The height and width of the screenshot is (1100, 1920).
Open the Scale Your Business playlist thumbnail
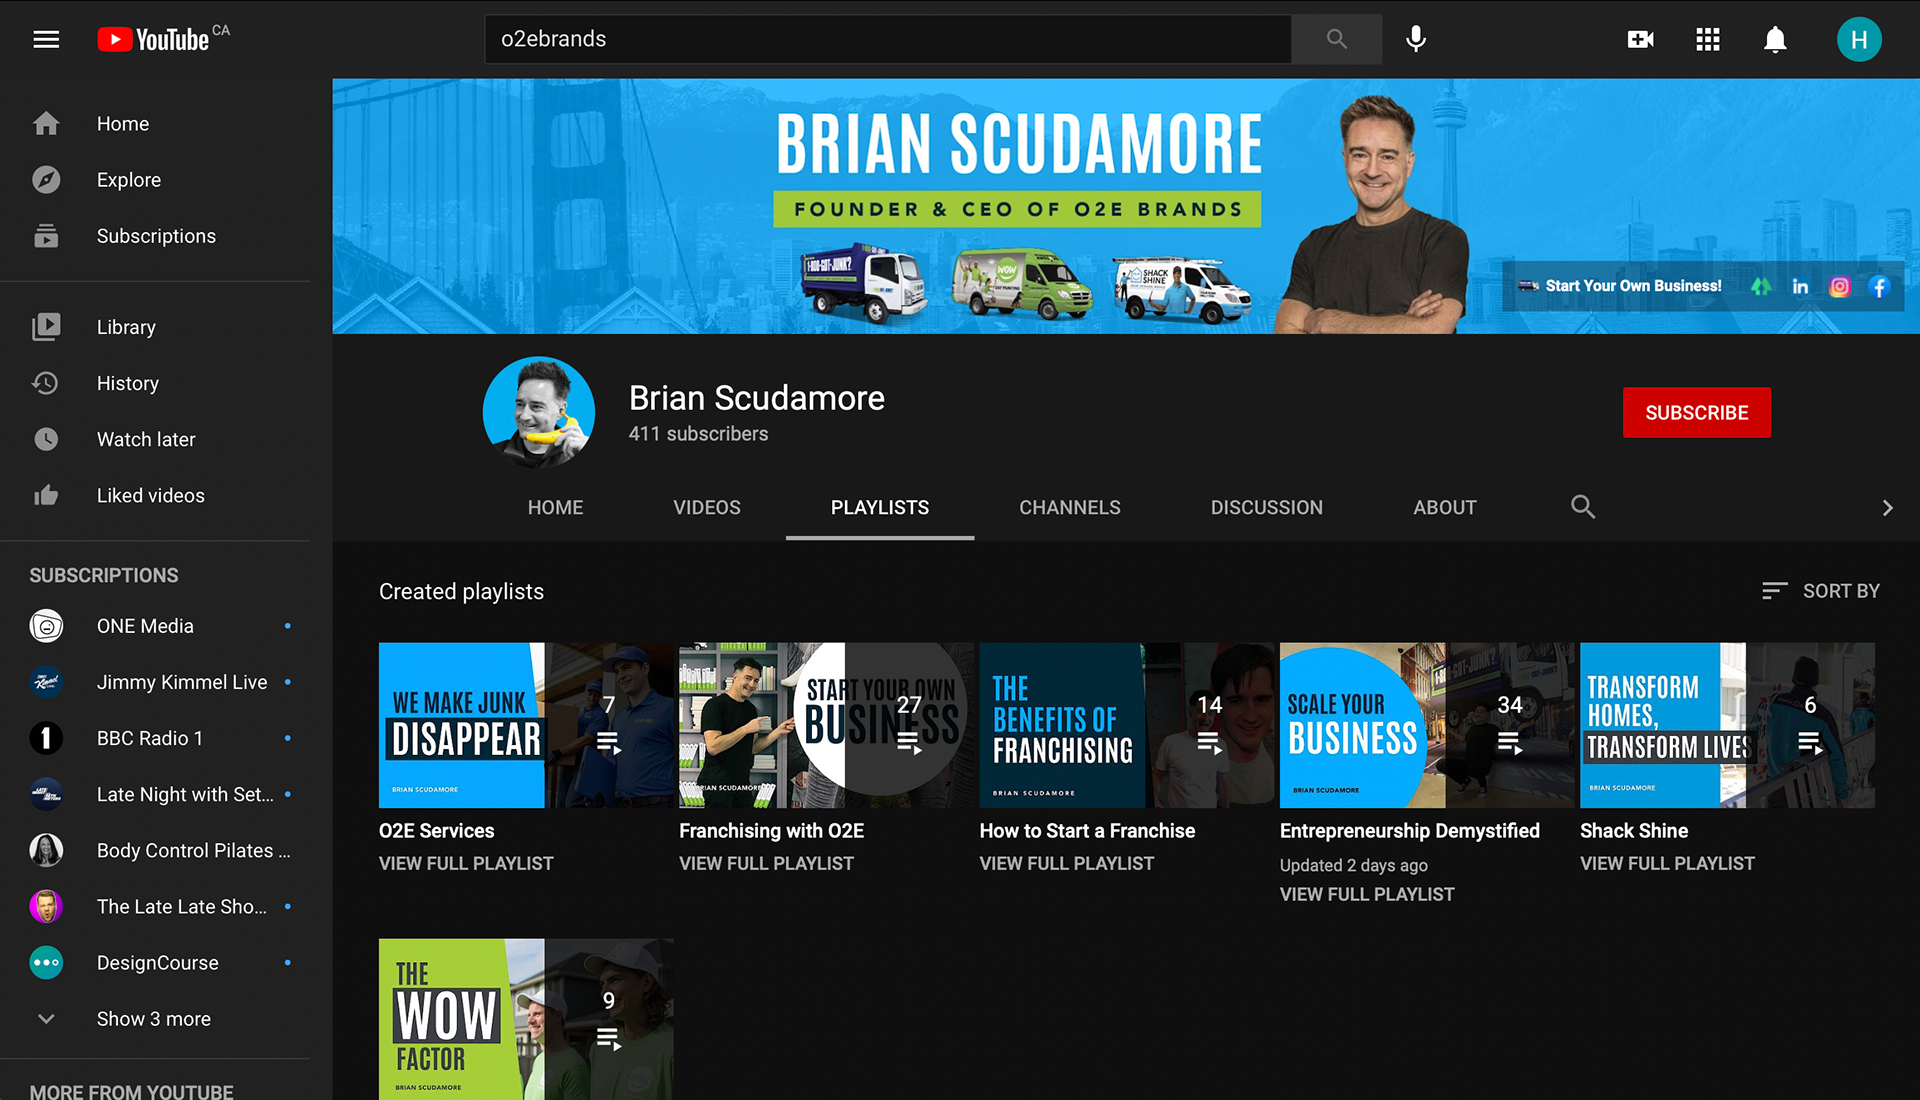(x=1426, y=725)
